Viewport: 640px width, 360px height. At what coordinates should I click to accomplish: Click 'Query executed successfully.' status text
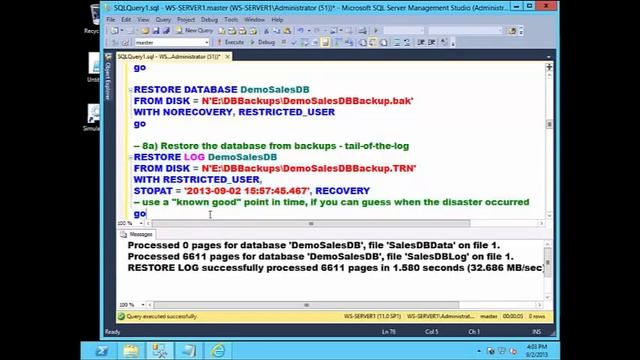[162, 316]
